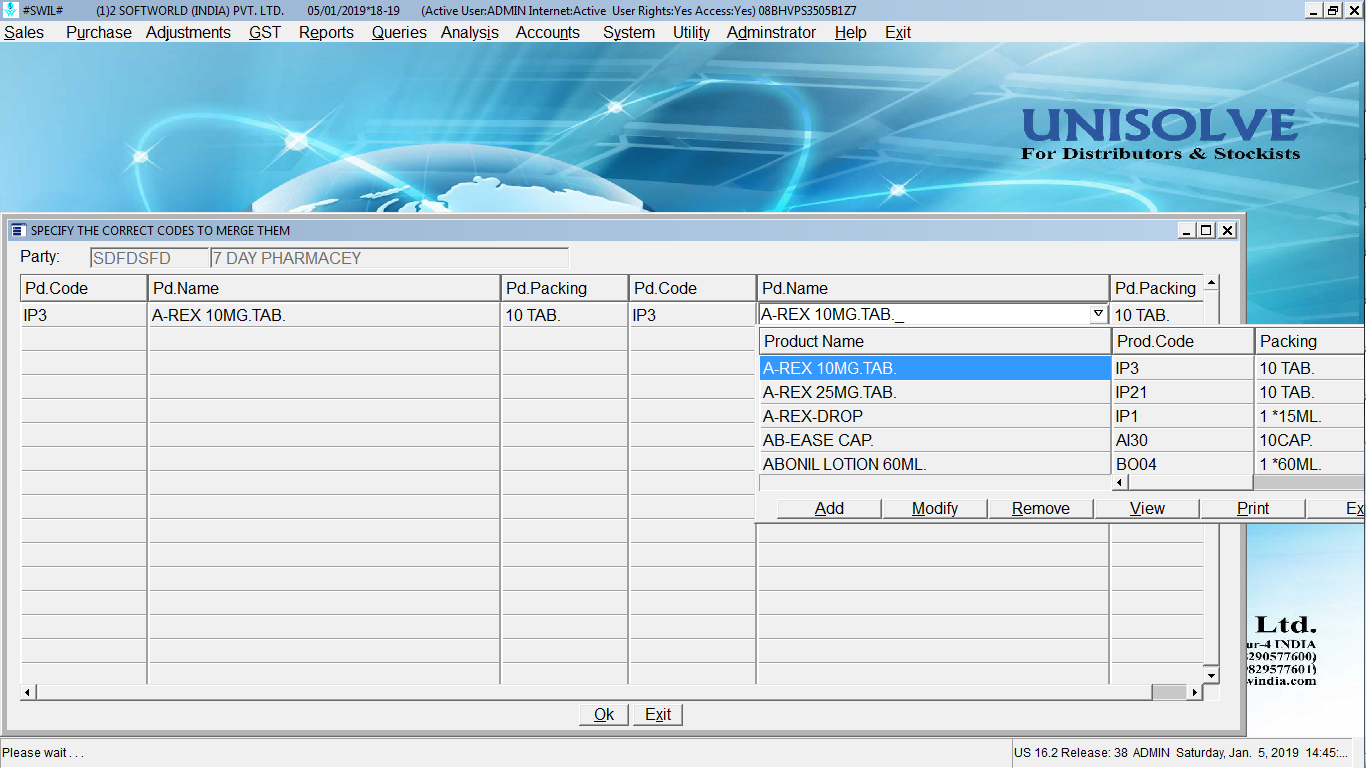Minimize the main SWIL window
Image resolution: width=1366 pixels, height=768 pixels.
click(x=1314, y=10)
